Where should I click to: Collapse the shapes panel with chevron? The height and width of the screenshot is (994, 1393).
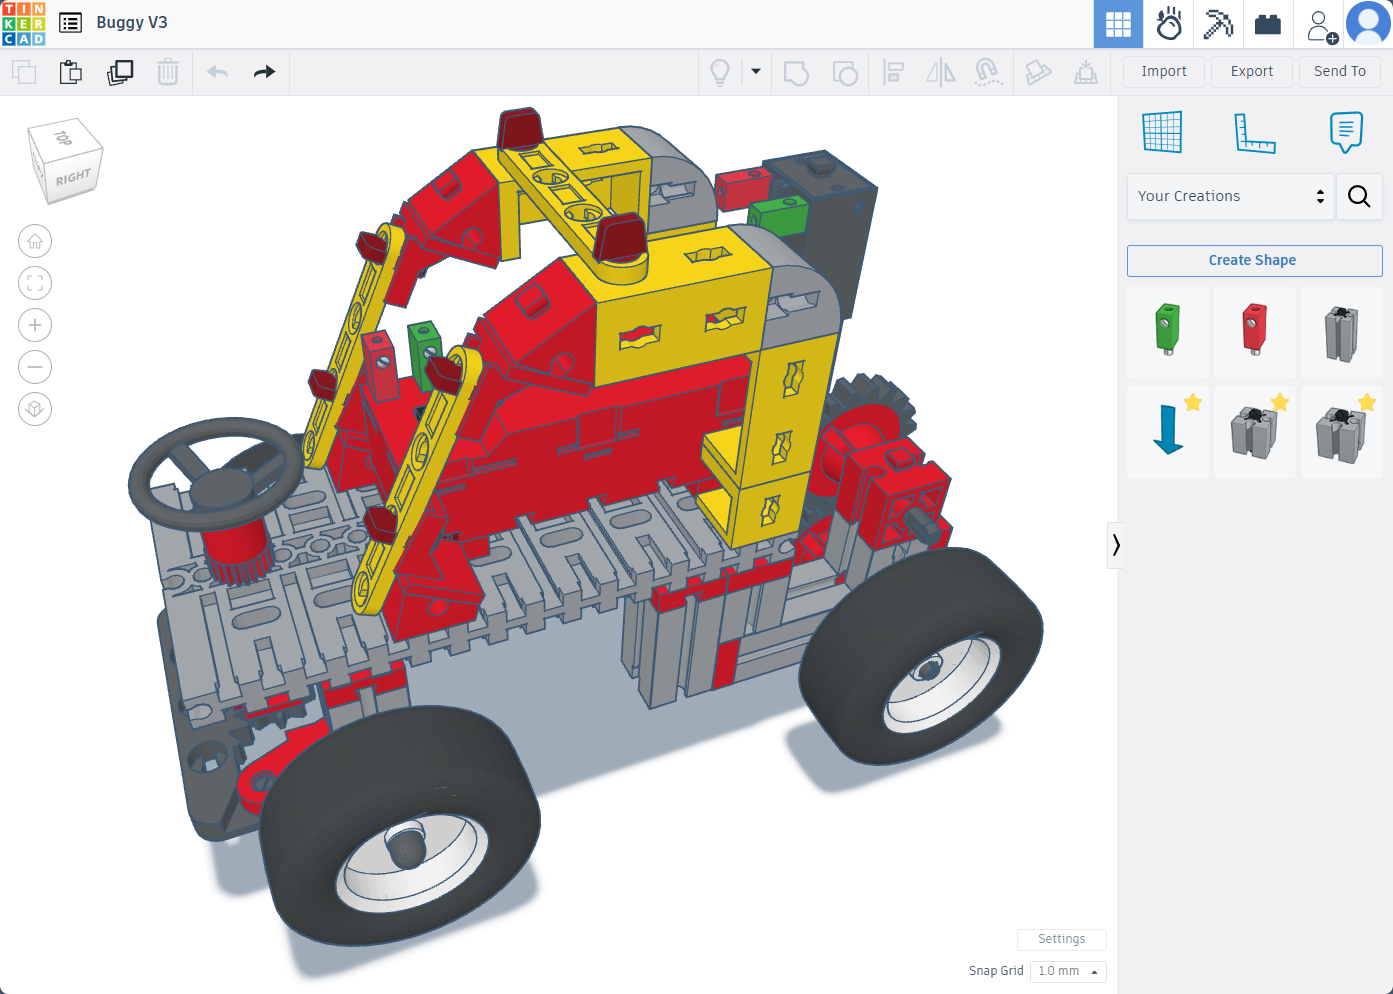point(1115,545)
